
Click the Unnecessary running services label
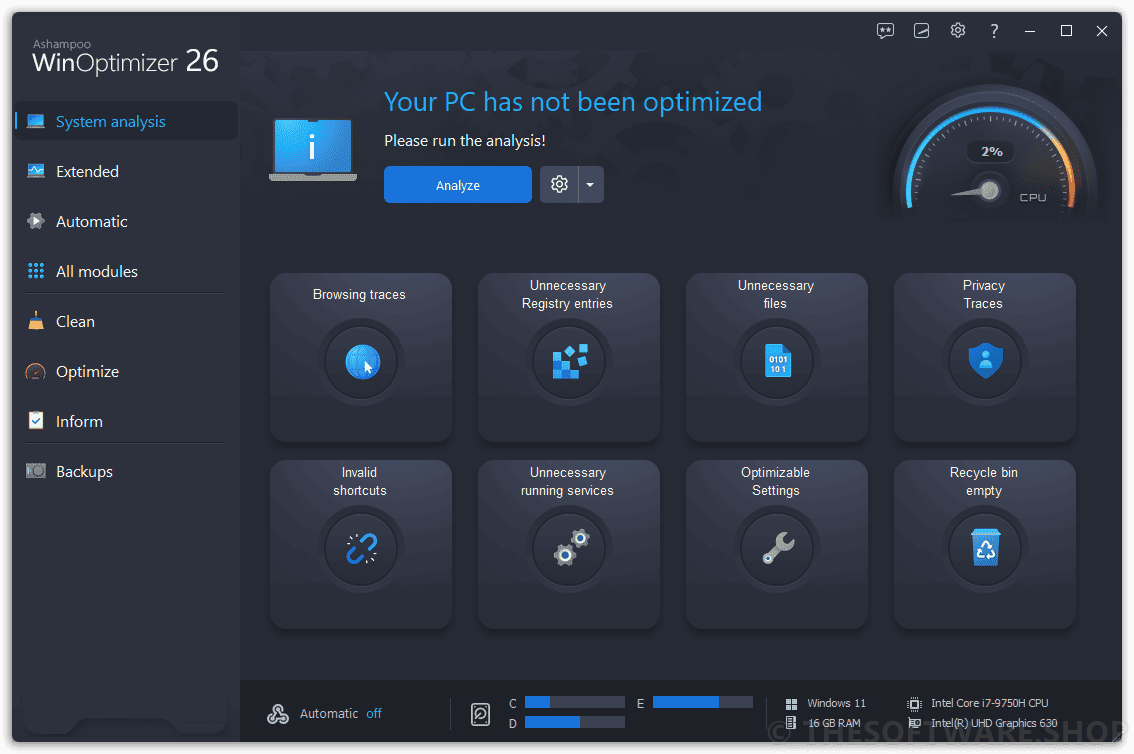click(568, 481)
